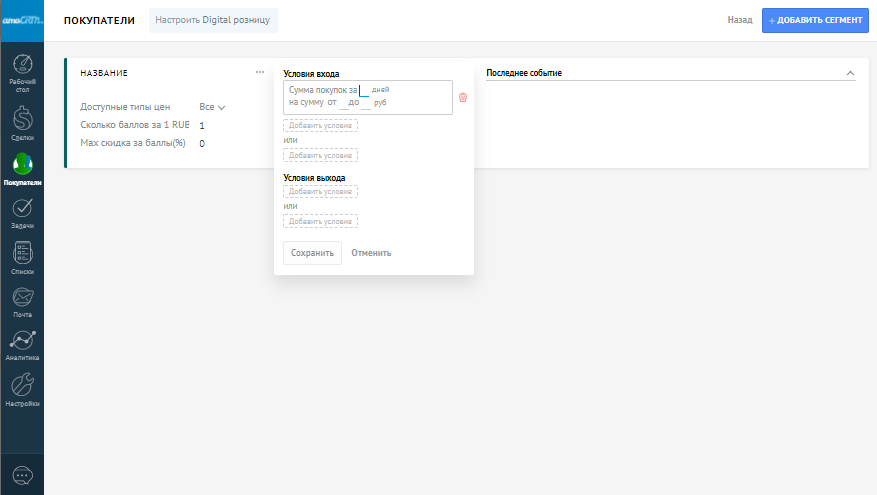
Task: Click the Назад link
Action: [x=740, y=20]
